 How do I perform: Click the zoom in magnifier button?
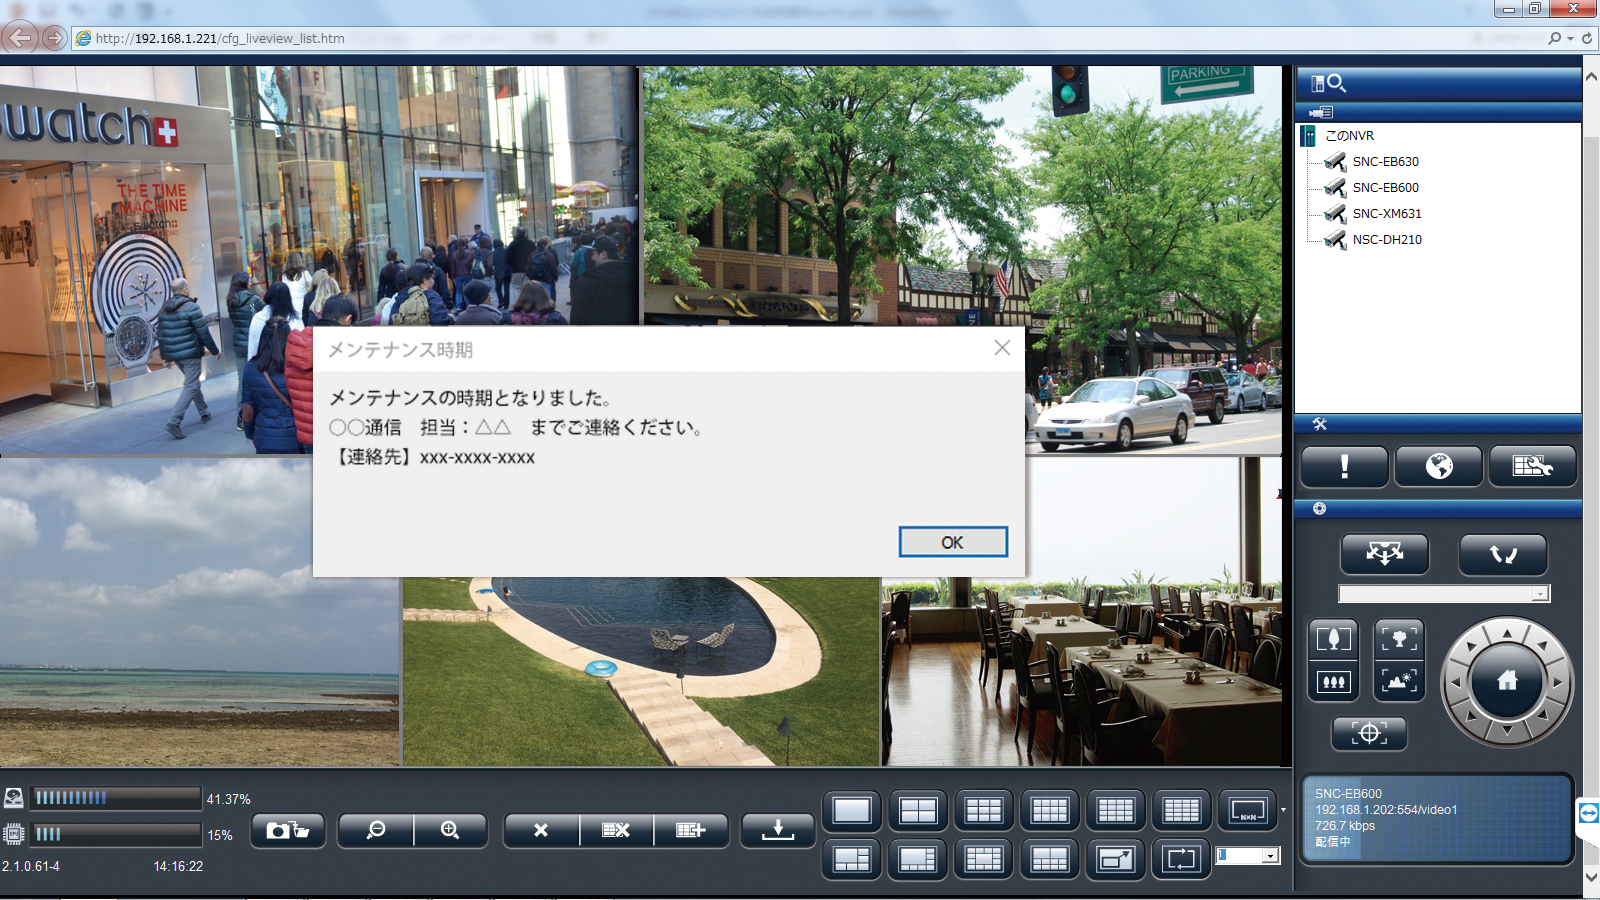coord(450,830)
